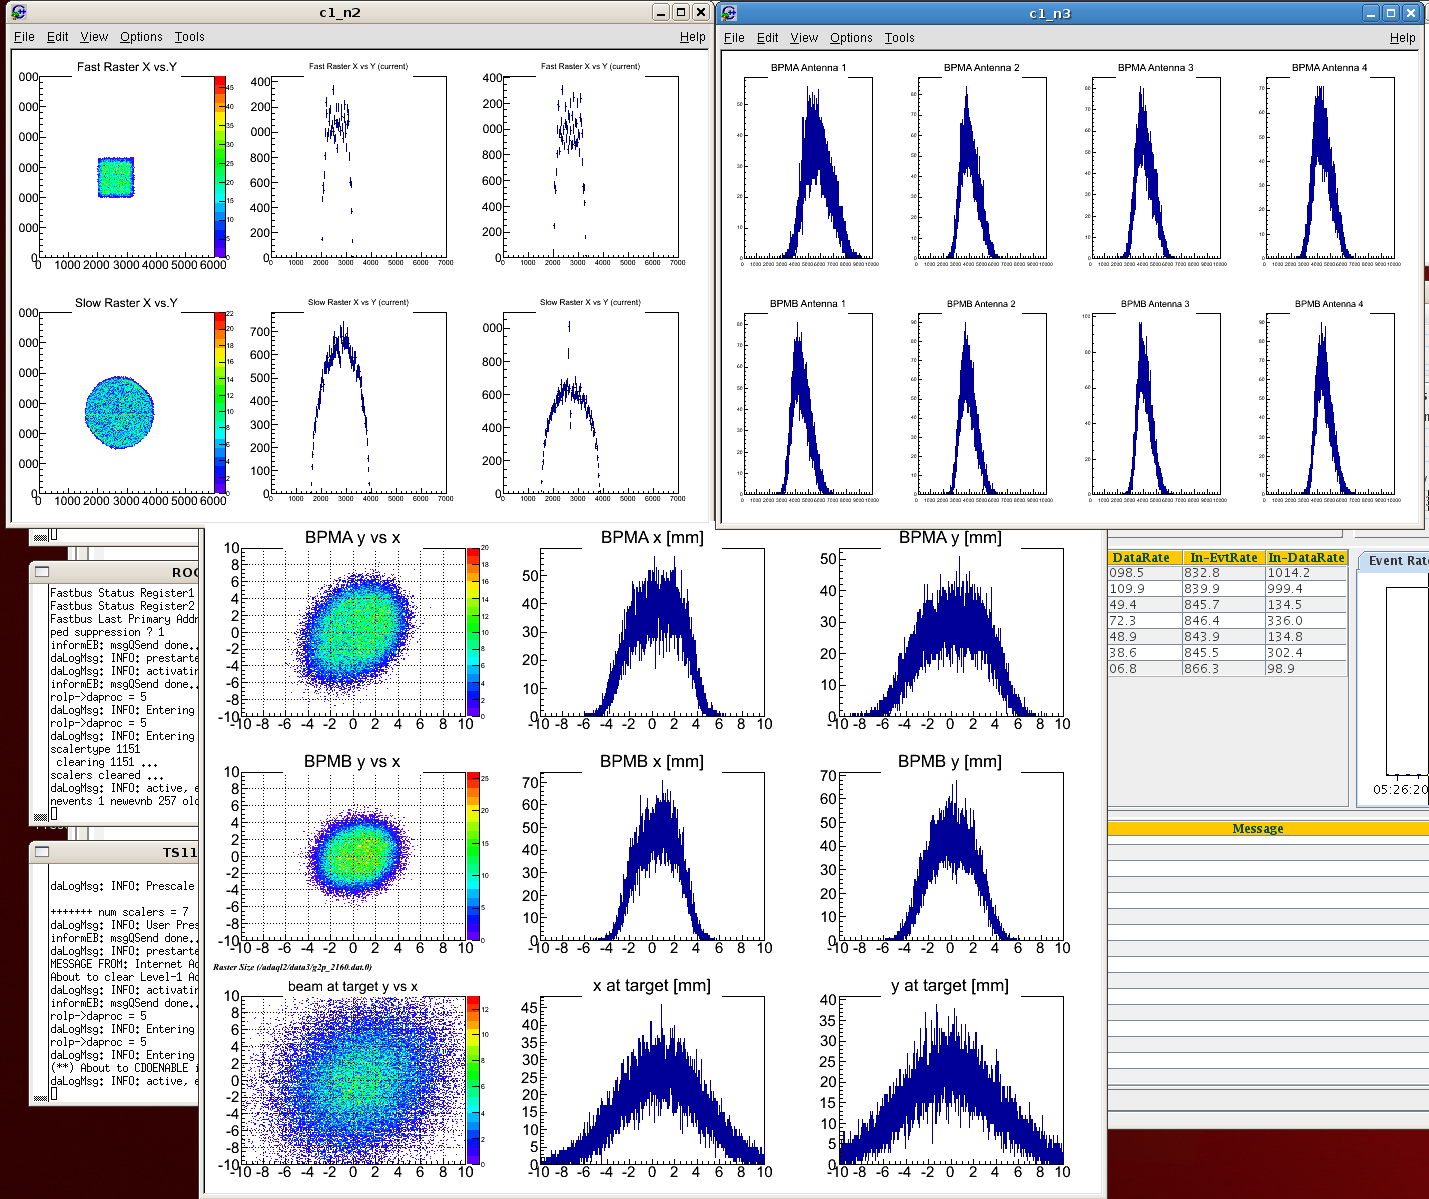The image size is (1429, 1199).
Task: Select the BPMA Antenna 2 histogram
Action: click(x=982, y=168)
